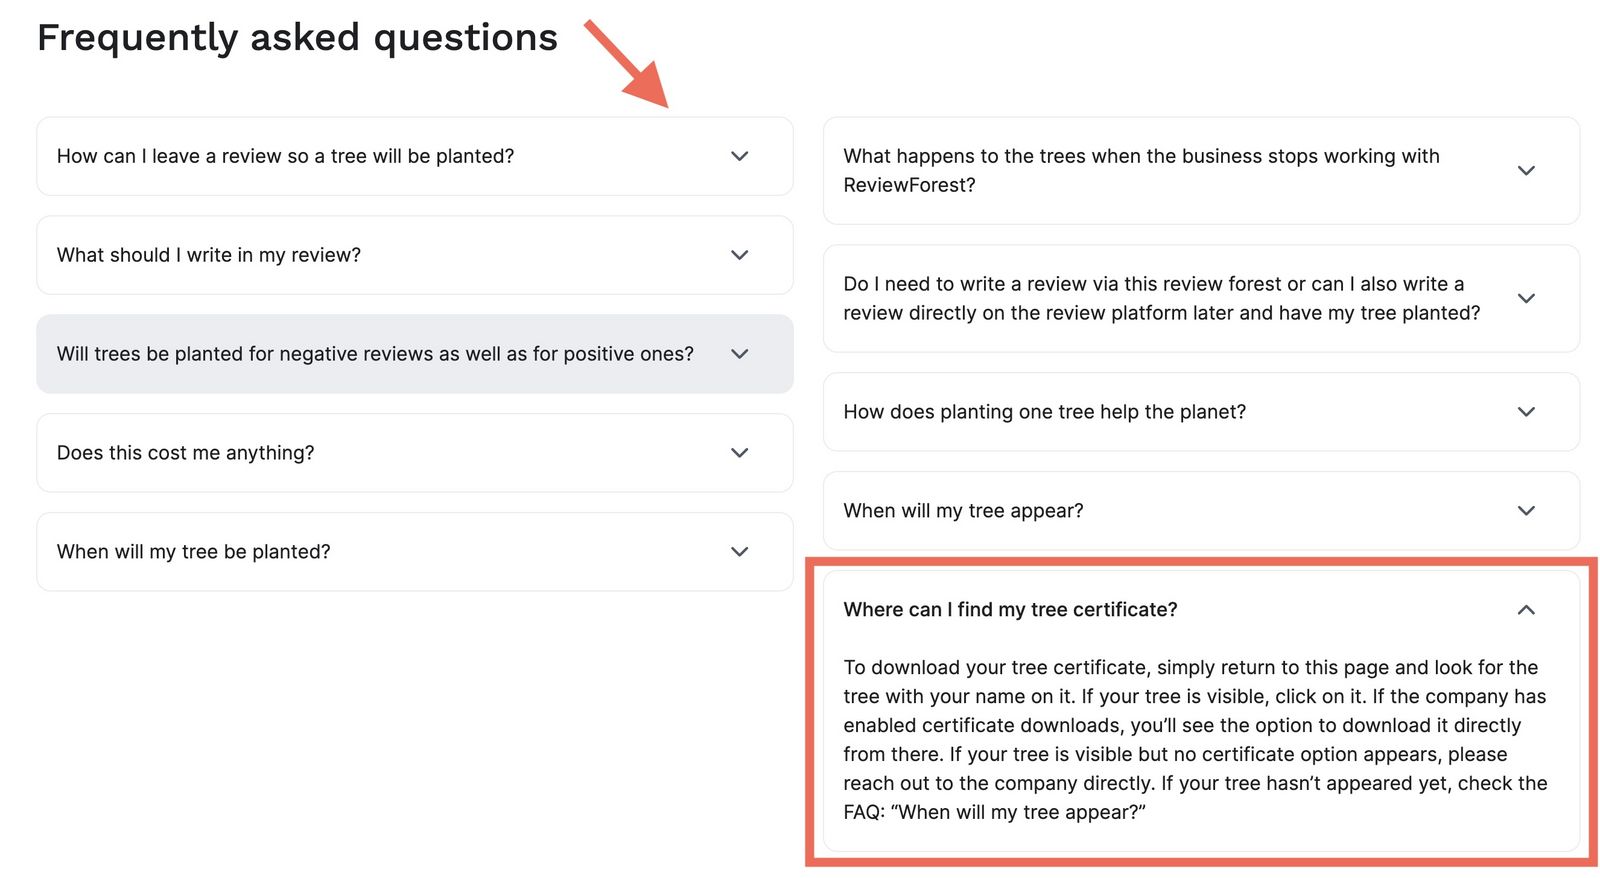The image size is (1600, 878).
Task: Expand "How can I leave a review" question text
Action: [285, 156]
